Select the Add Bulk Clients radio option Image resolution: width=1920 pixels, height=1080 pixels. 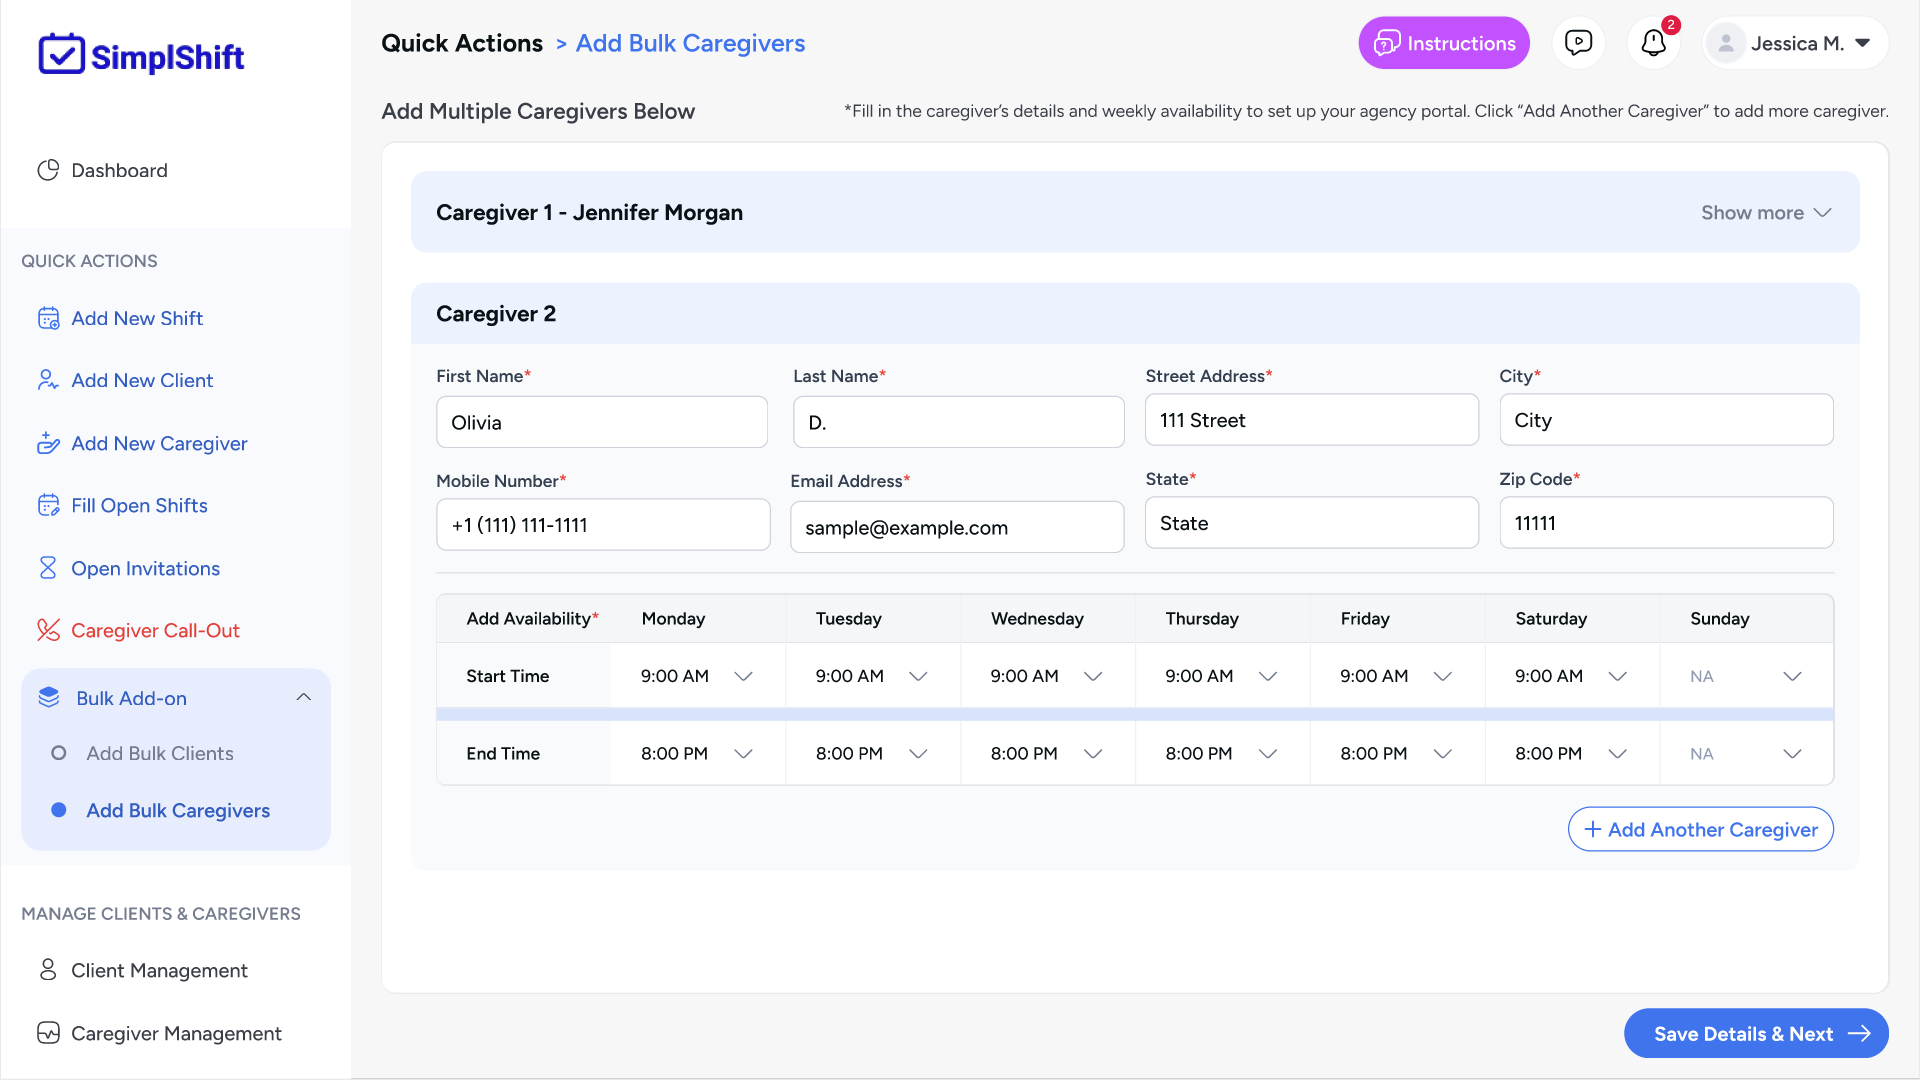point(59,753)
